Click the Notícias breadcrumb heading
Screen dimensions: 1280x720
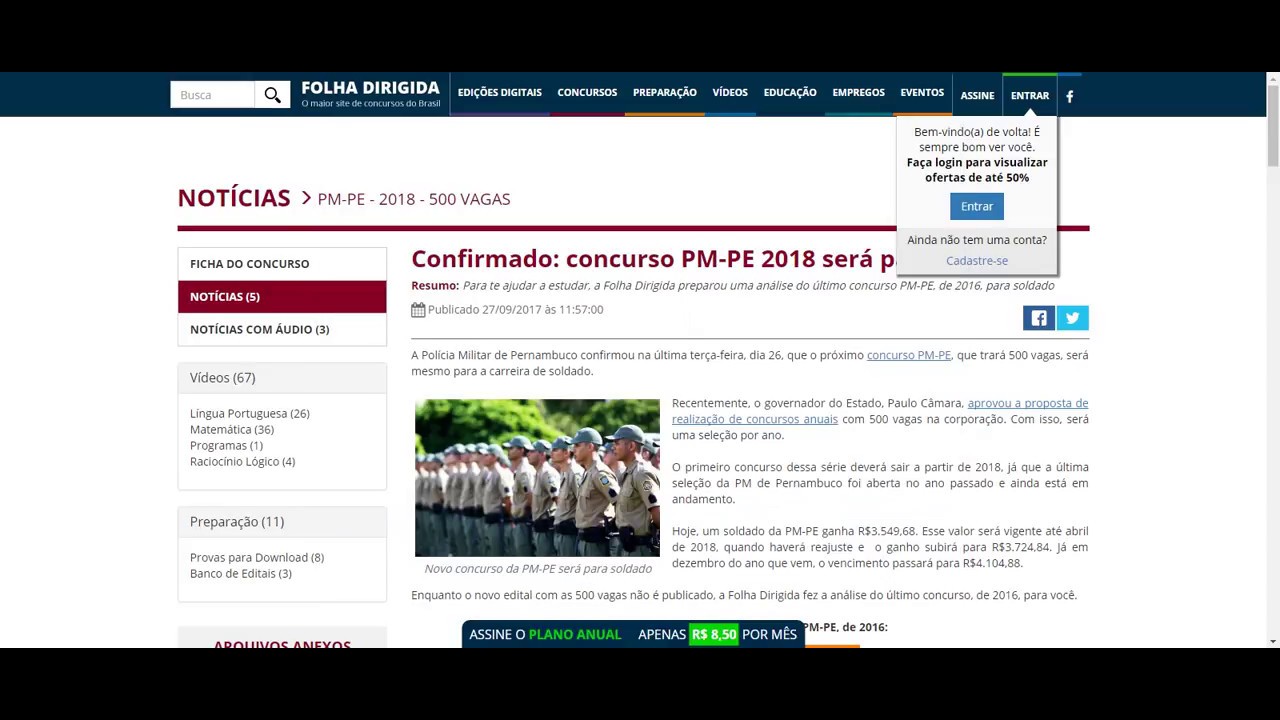click(x=234, y=198)
